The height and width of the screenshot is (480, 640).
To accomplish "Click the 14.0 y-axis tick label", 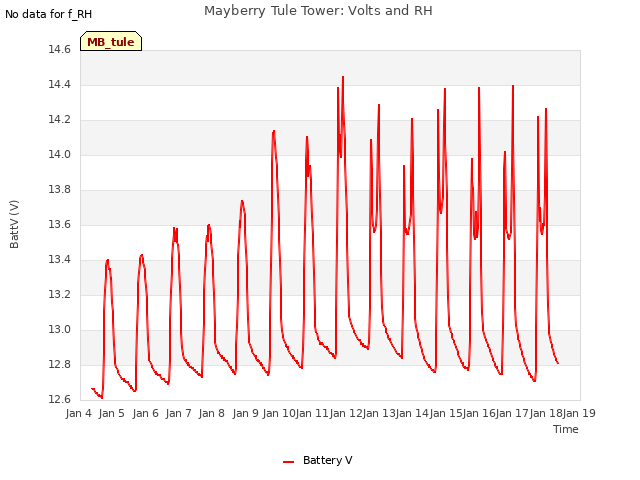I will [60, 155].
